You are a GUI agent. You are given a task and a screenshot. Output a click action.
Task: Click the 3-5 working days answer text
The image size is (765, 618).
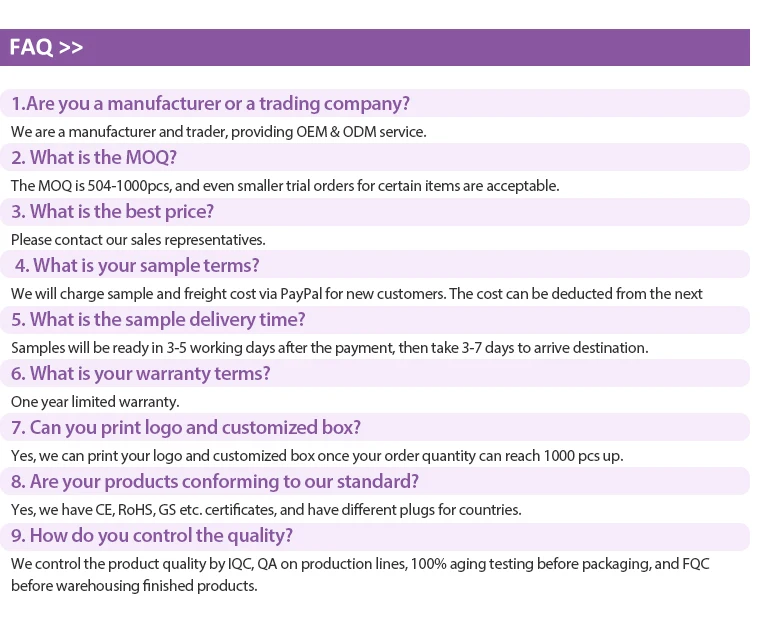coord(330,347)
